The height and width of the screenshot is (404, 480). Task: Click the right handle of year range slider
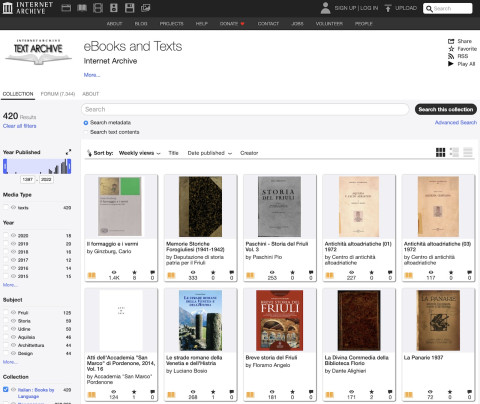[x=69, y=166]
